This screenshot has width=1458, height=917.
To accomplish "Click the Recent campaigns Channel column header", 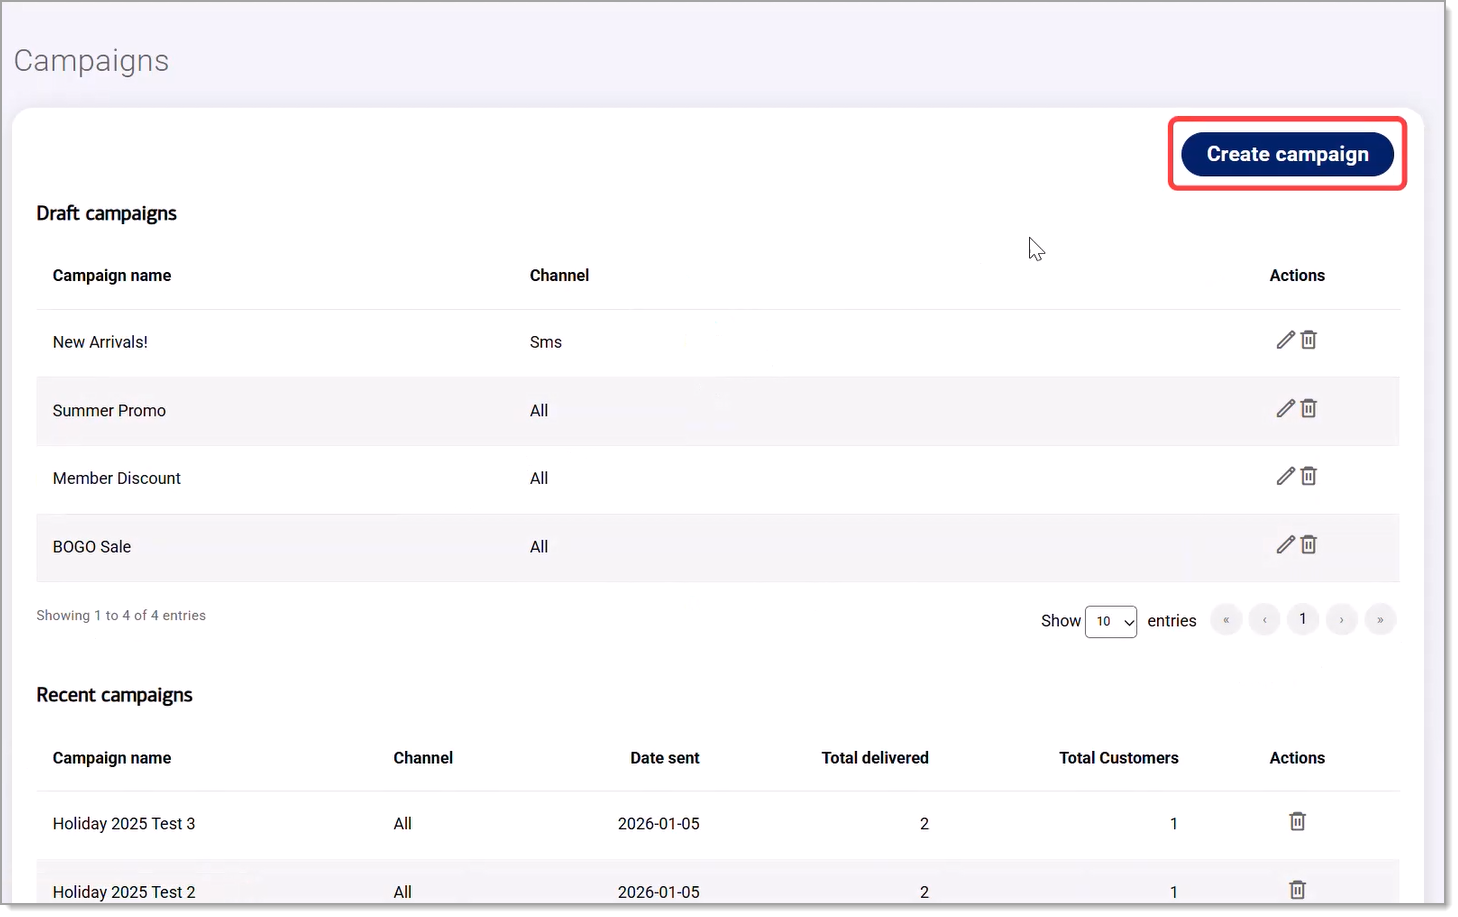I will pos(423,758).
